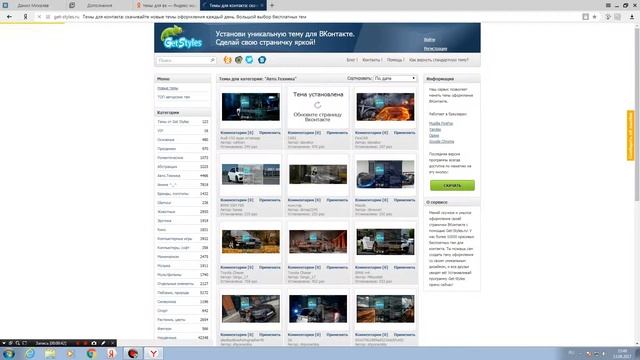Open Windows Start button

click(x=9, y=353)
